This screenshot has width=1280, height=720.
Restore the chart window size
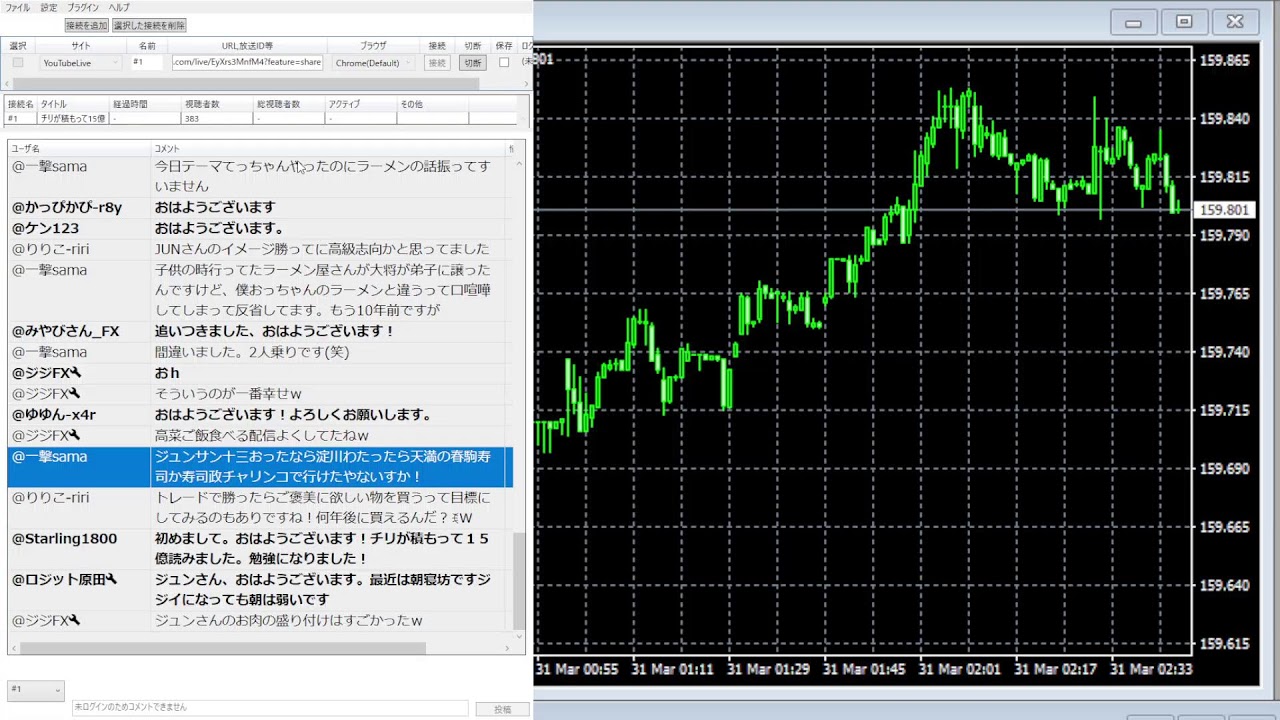point(1184,22)
